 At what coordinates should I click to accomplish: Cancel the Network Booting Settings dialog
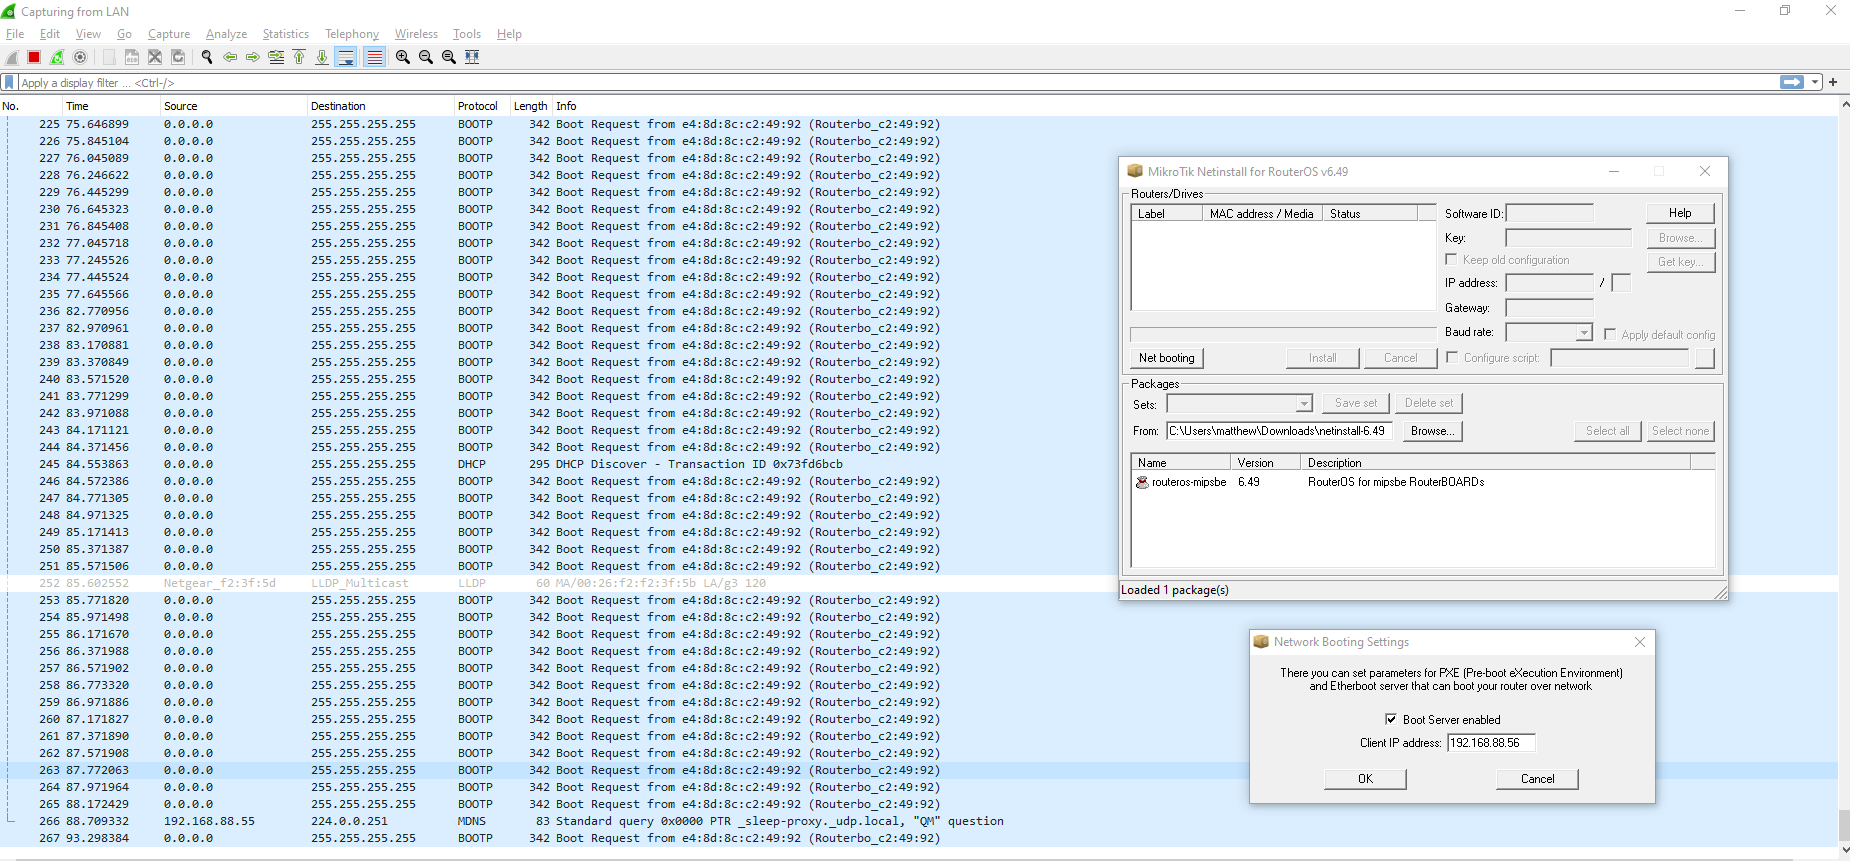tap(1537, 779)
